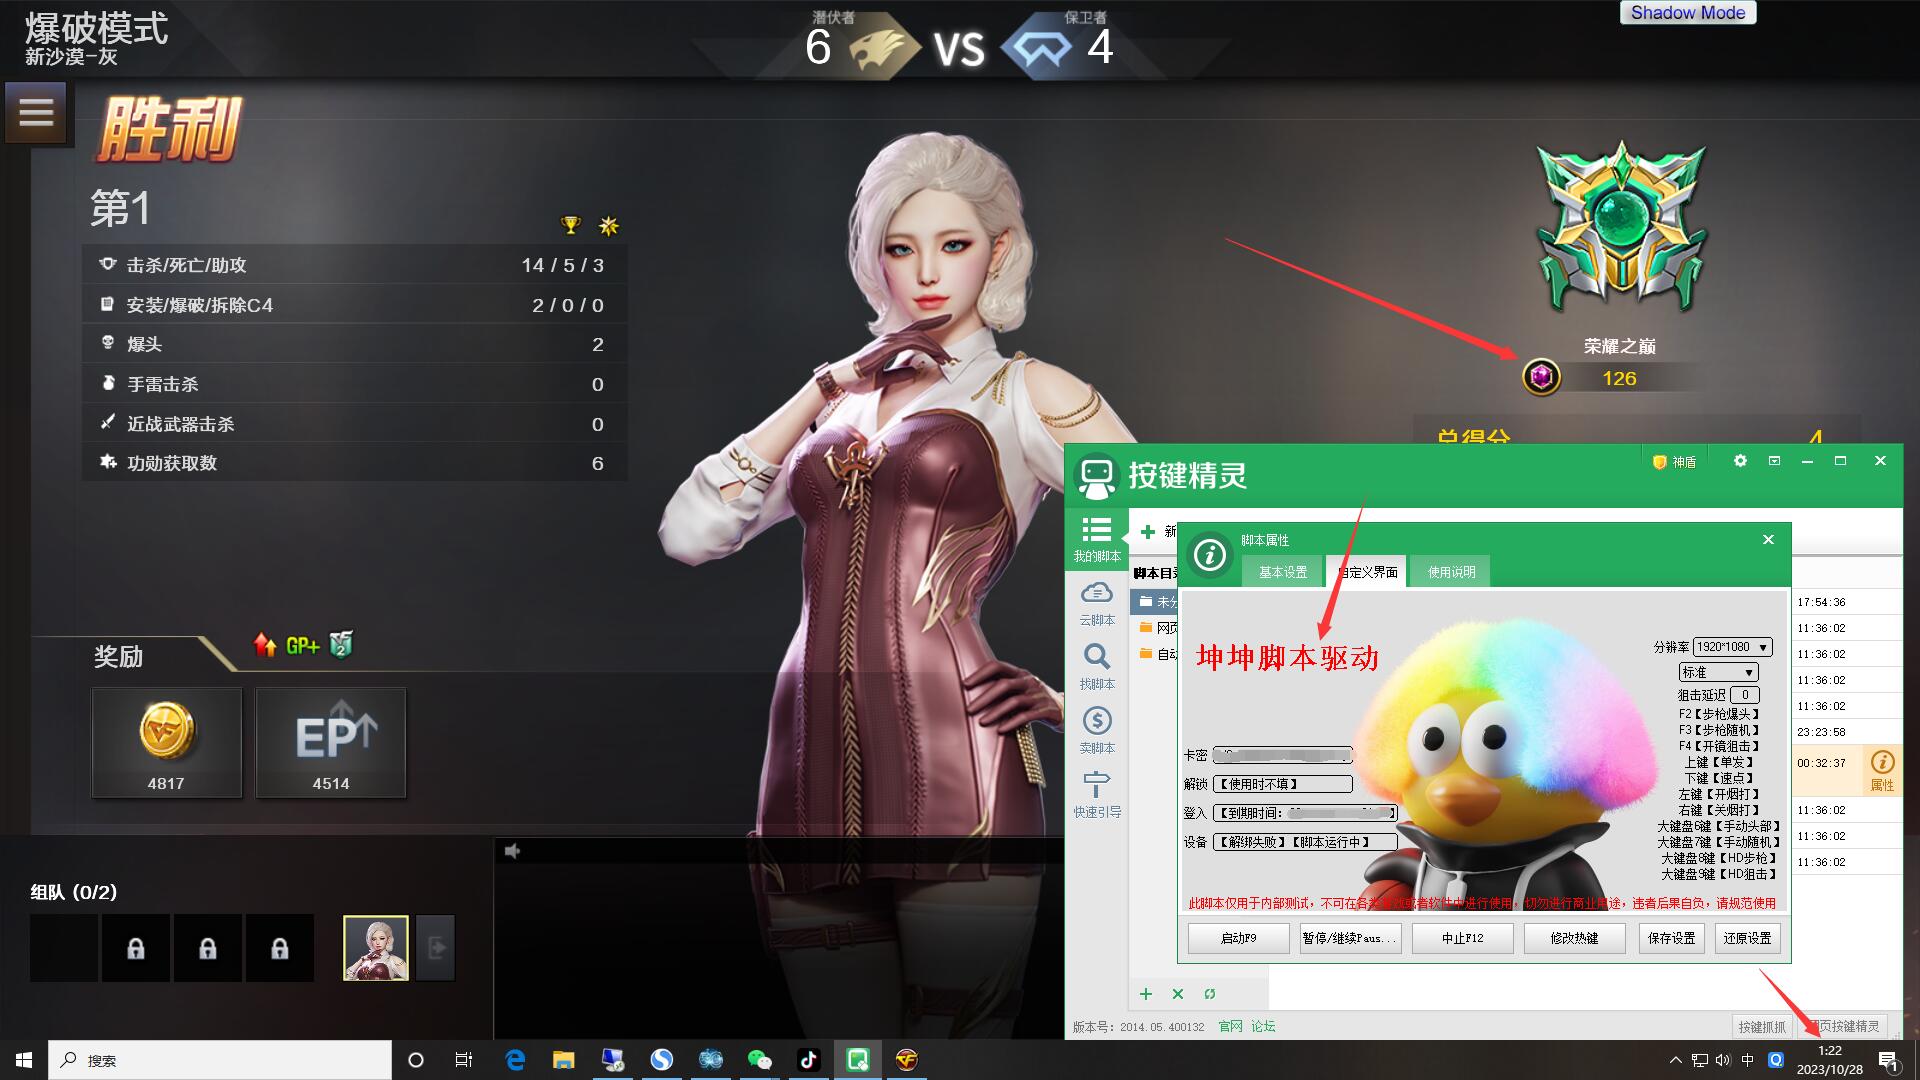1920x1080 pixels.
Task: Click the green plus add folder icon
Action: pyautogui.click(x=1146, y=994)
